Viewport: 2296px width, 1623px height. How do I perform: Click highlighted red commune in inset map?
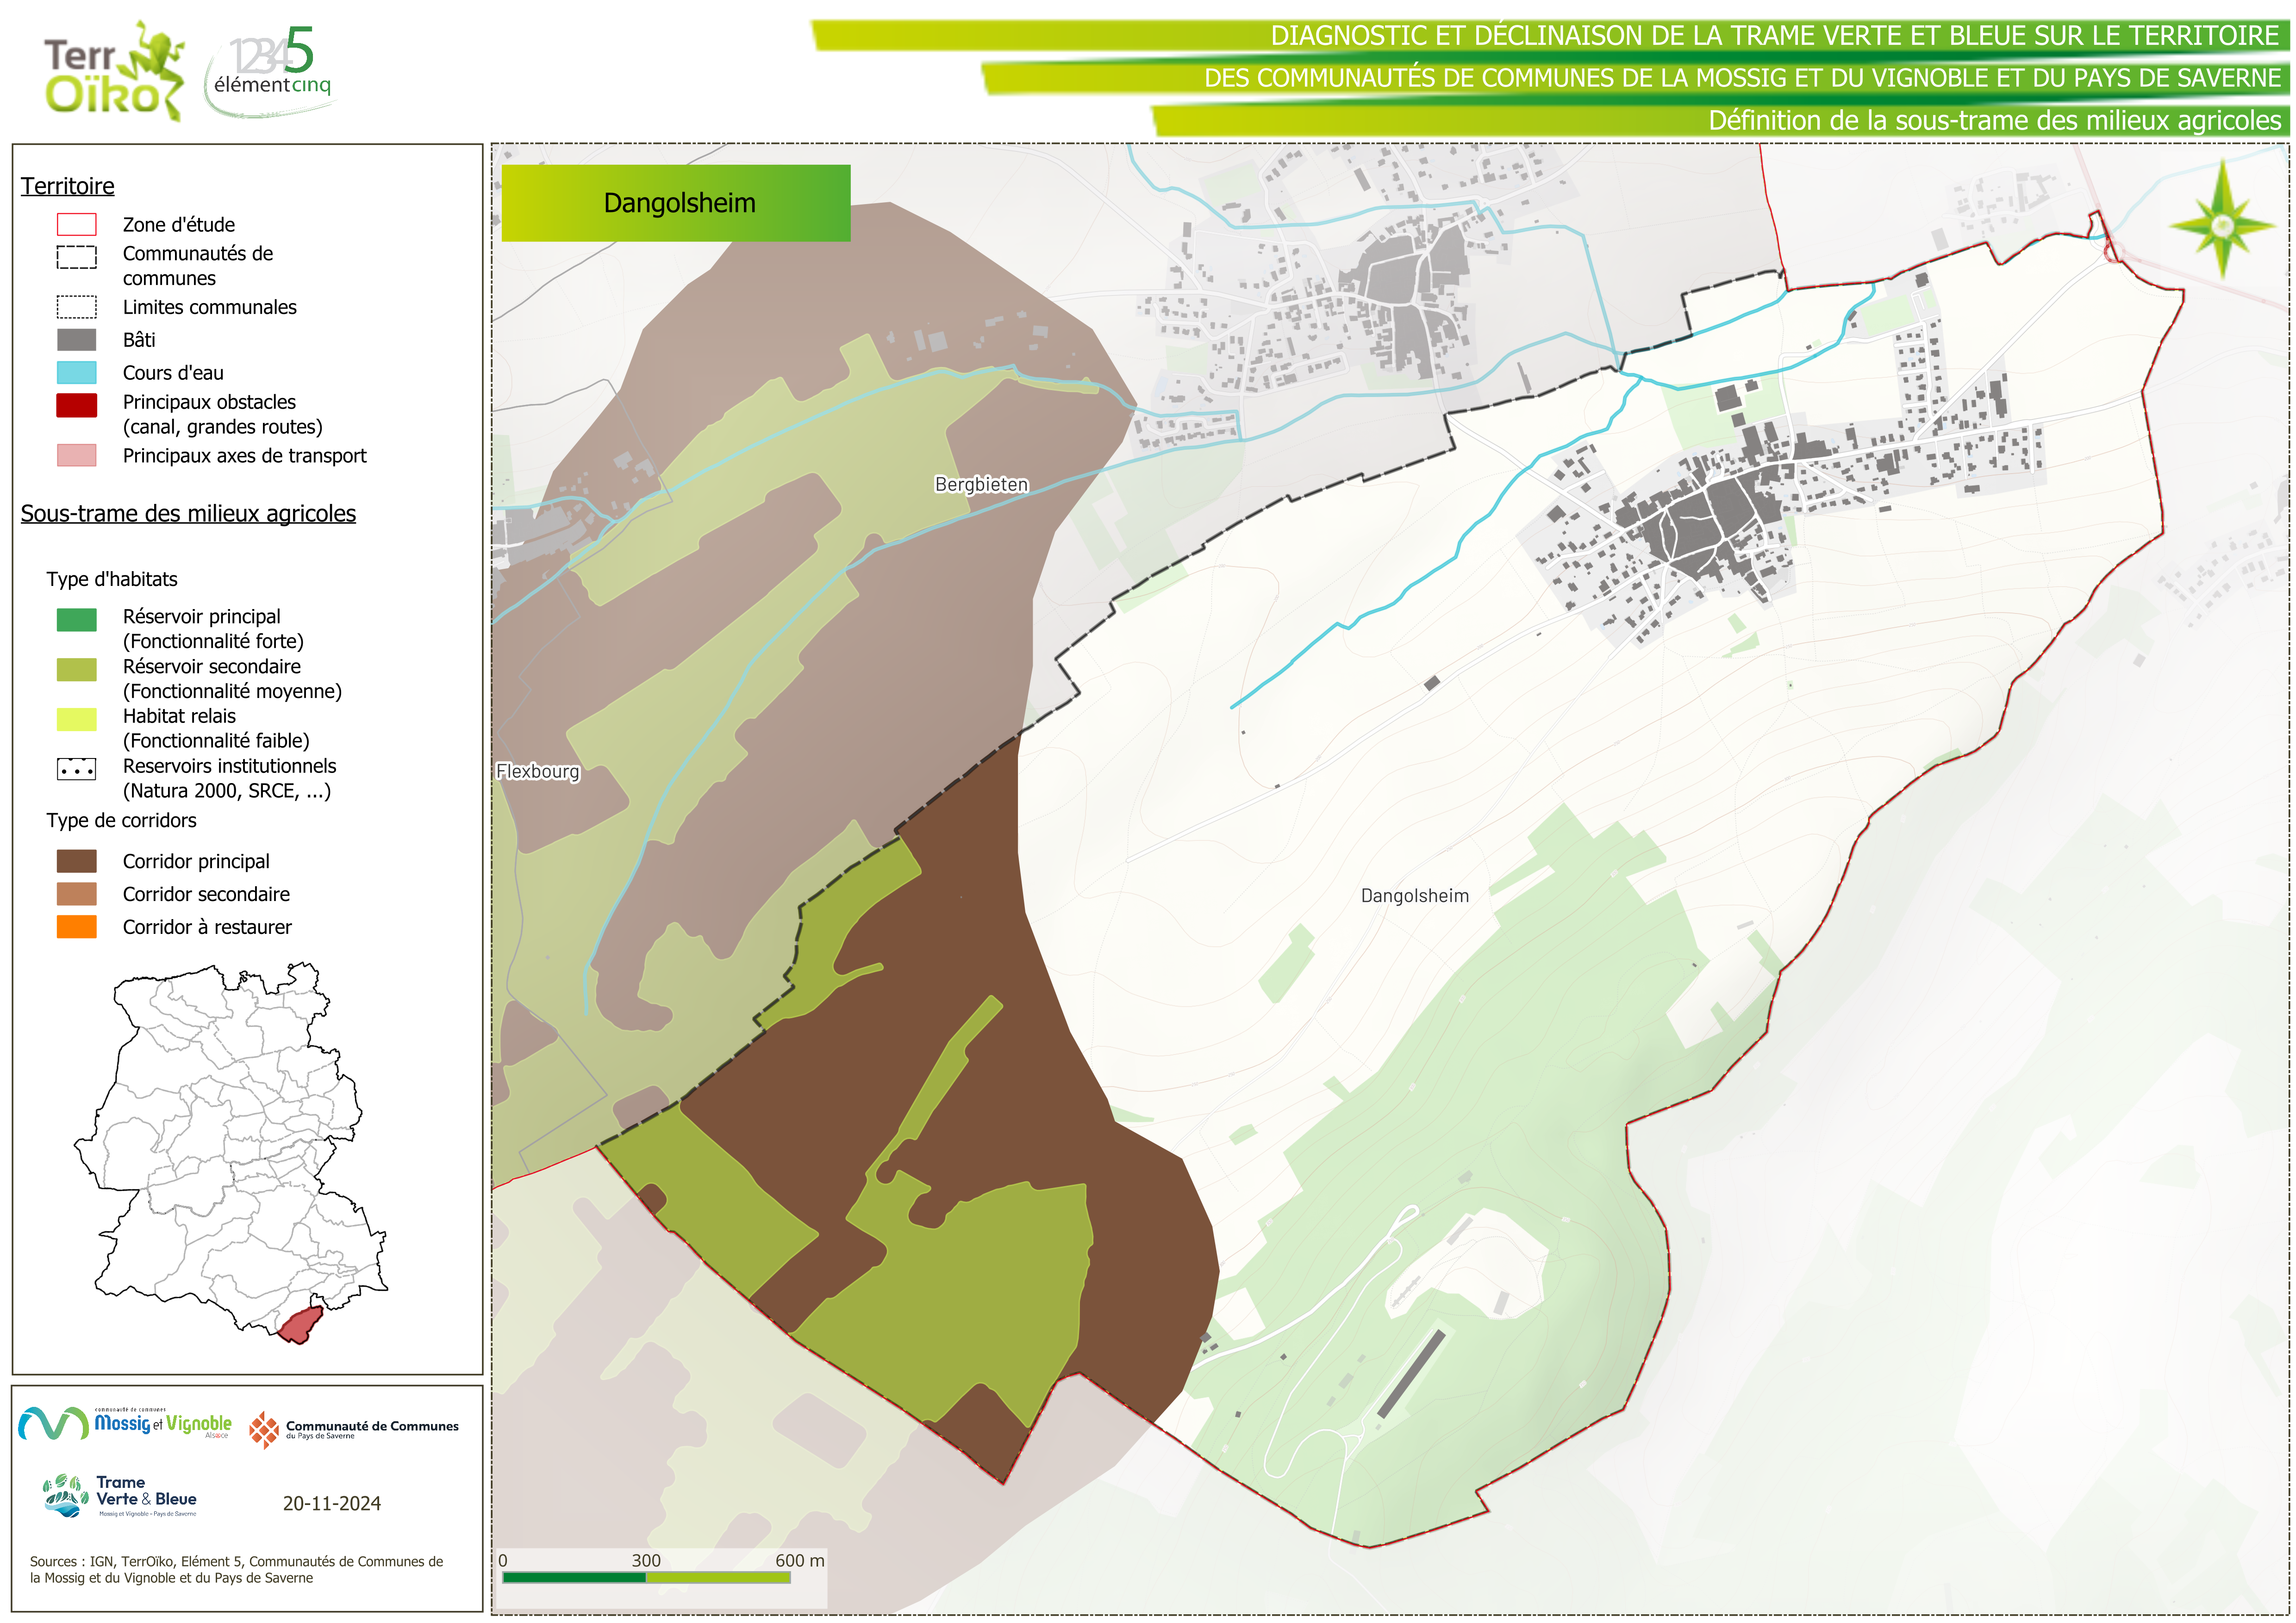[300, 1326]
